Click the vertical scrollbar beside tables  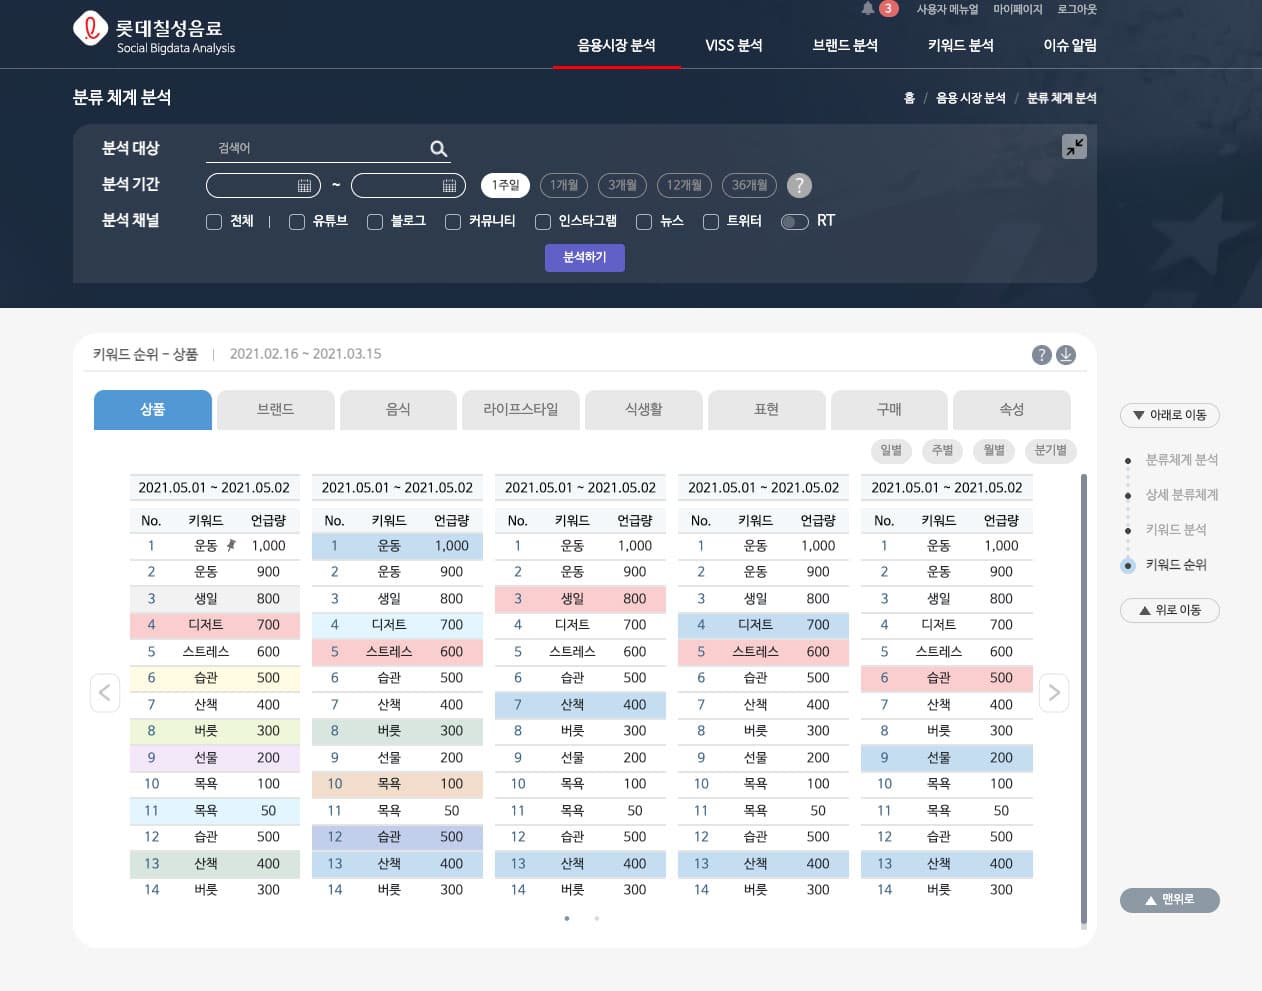pos(1083,700)
